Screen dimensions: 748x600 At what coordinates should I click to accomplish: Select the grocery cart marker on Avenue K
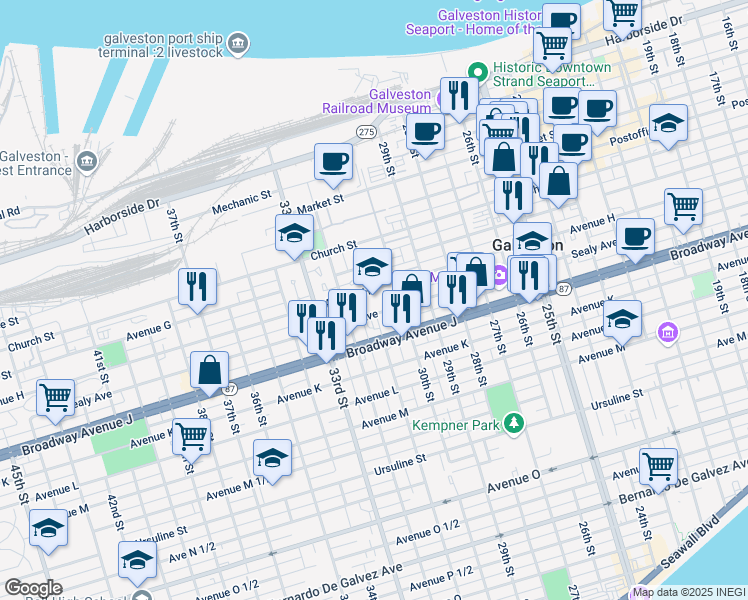191,441
